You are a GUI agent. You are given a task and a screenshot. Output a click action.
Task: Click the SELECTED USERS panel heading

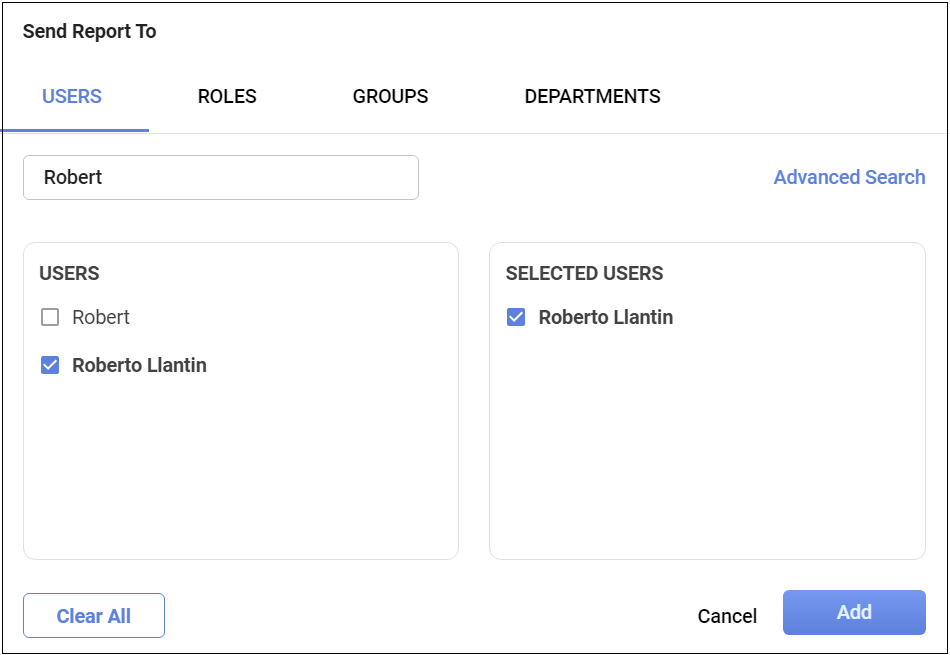(x=584, y=273)
